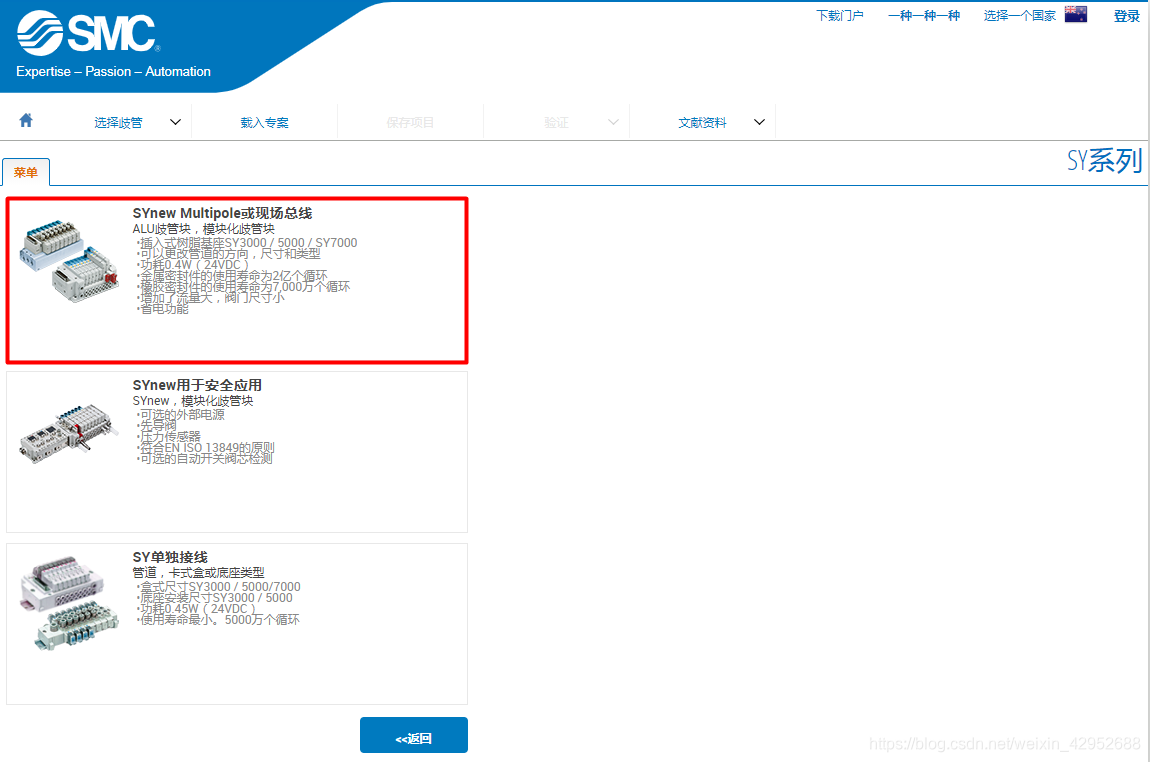The height and width of the screenshot is (762, 1150).
Task: Open the 文献资料 dropdown menu
Action: point(702,122)
